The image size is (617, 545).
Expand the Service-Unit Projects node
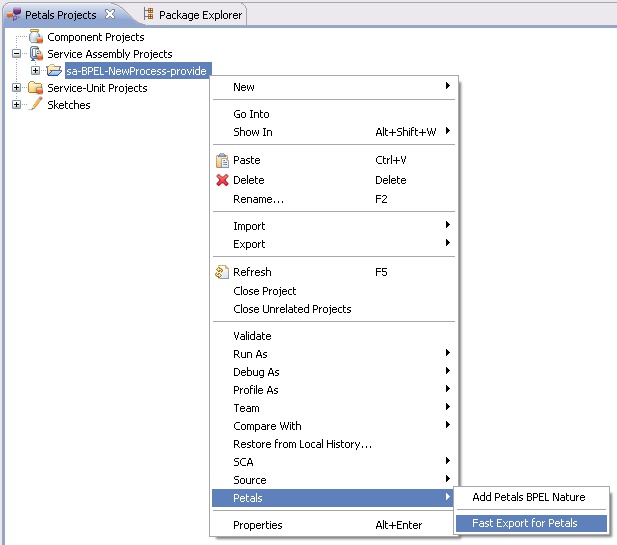(17, 88)
